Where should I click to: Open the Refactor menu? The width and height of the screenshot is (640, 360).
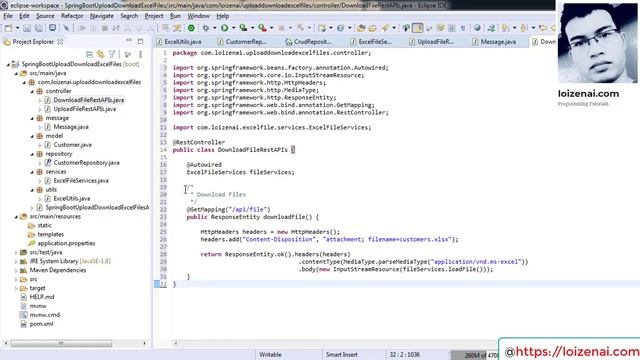[x=72, y=16]
